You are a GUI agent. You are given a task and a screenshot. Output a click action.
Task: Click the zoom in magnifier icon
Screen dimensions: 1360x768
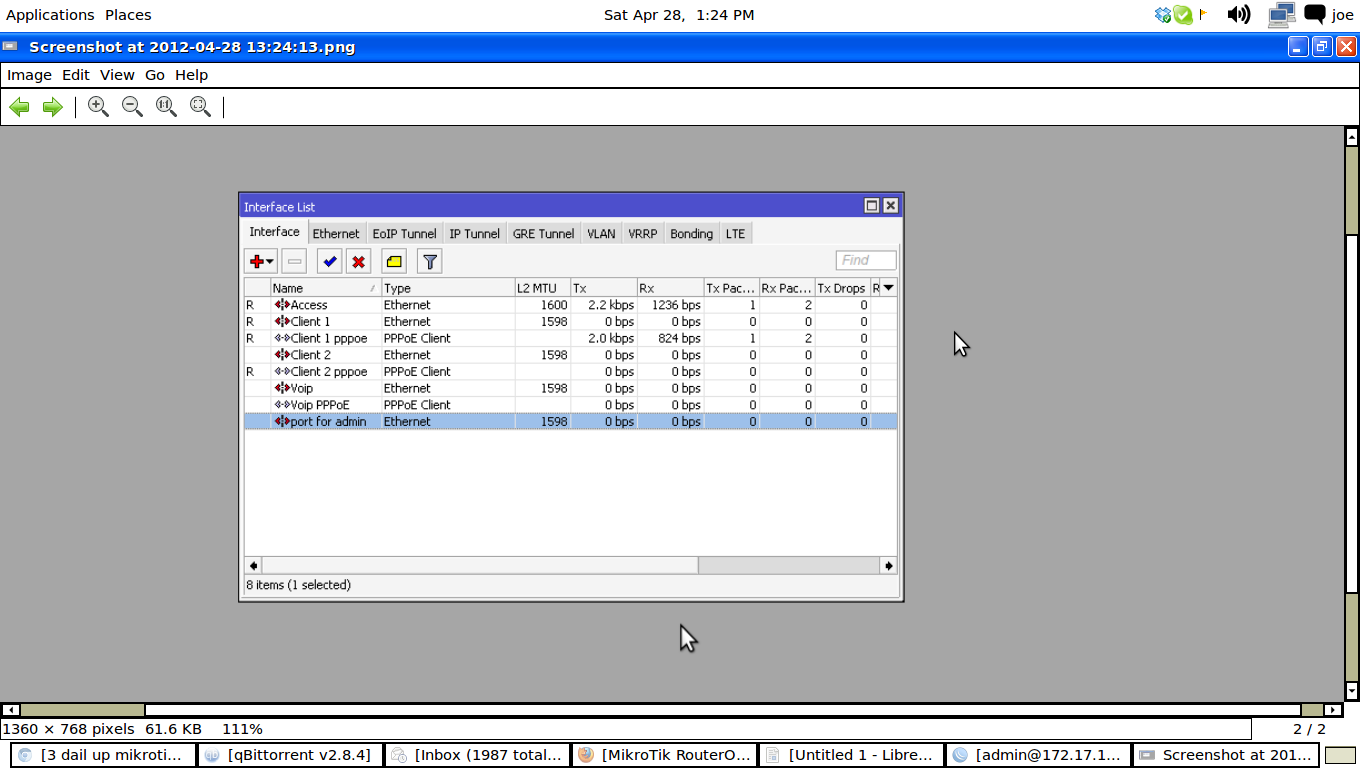[x=98, y=107]
